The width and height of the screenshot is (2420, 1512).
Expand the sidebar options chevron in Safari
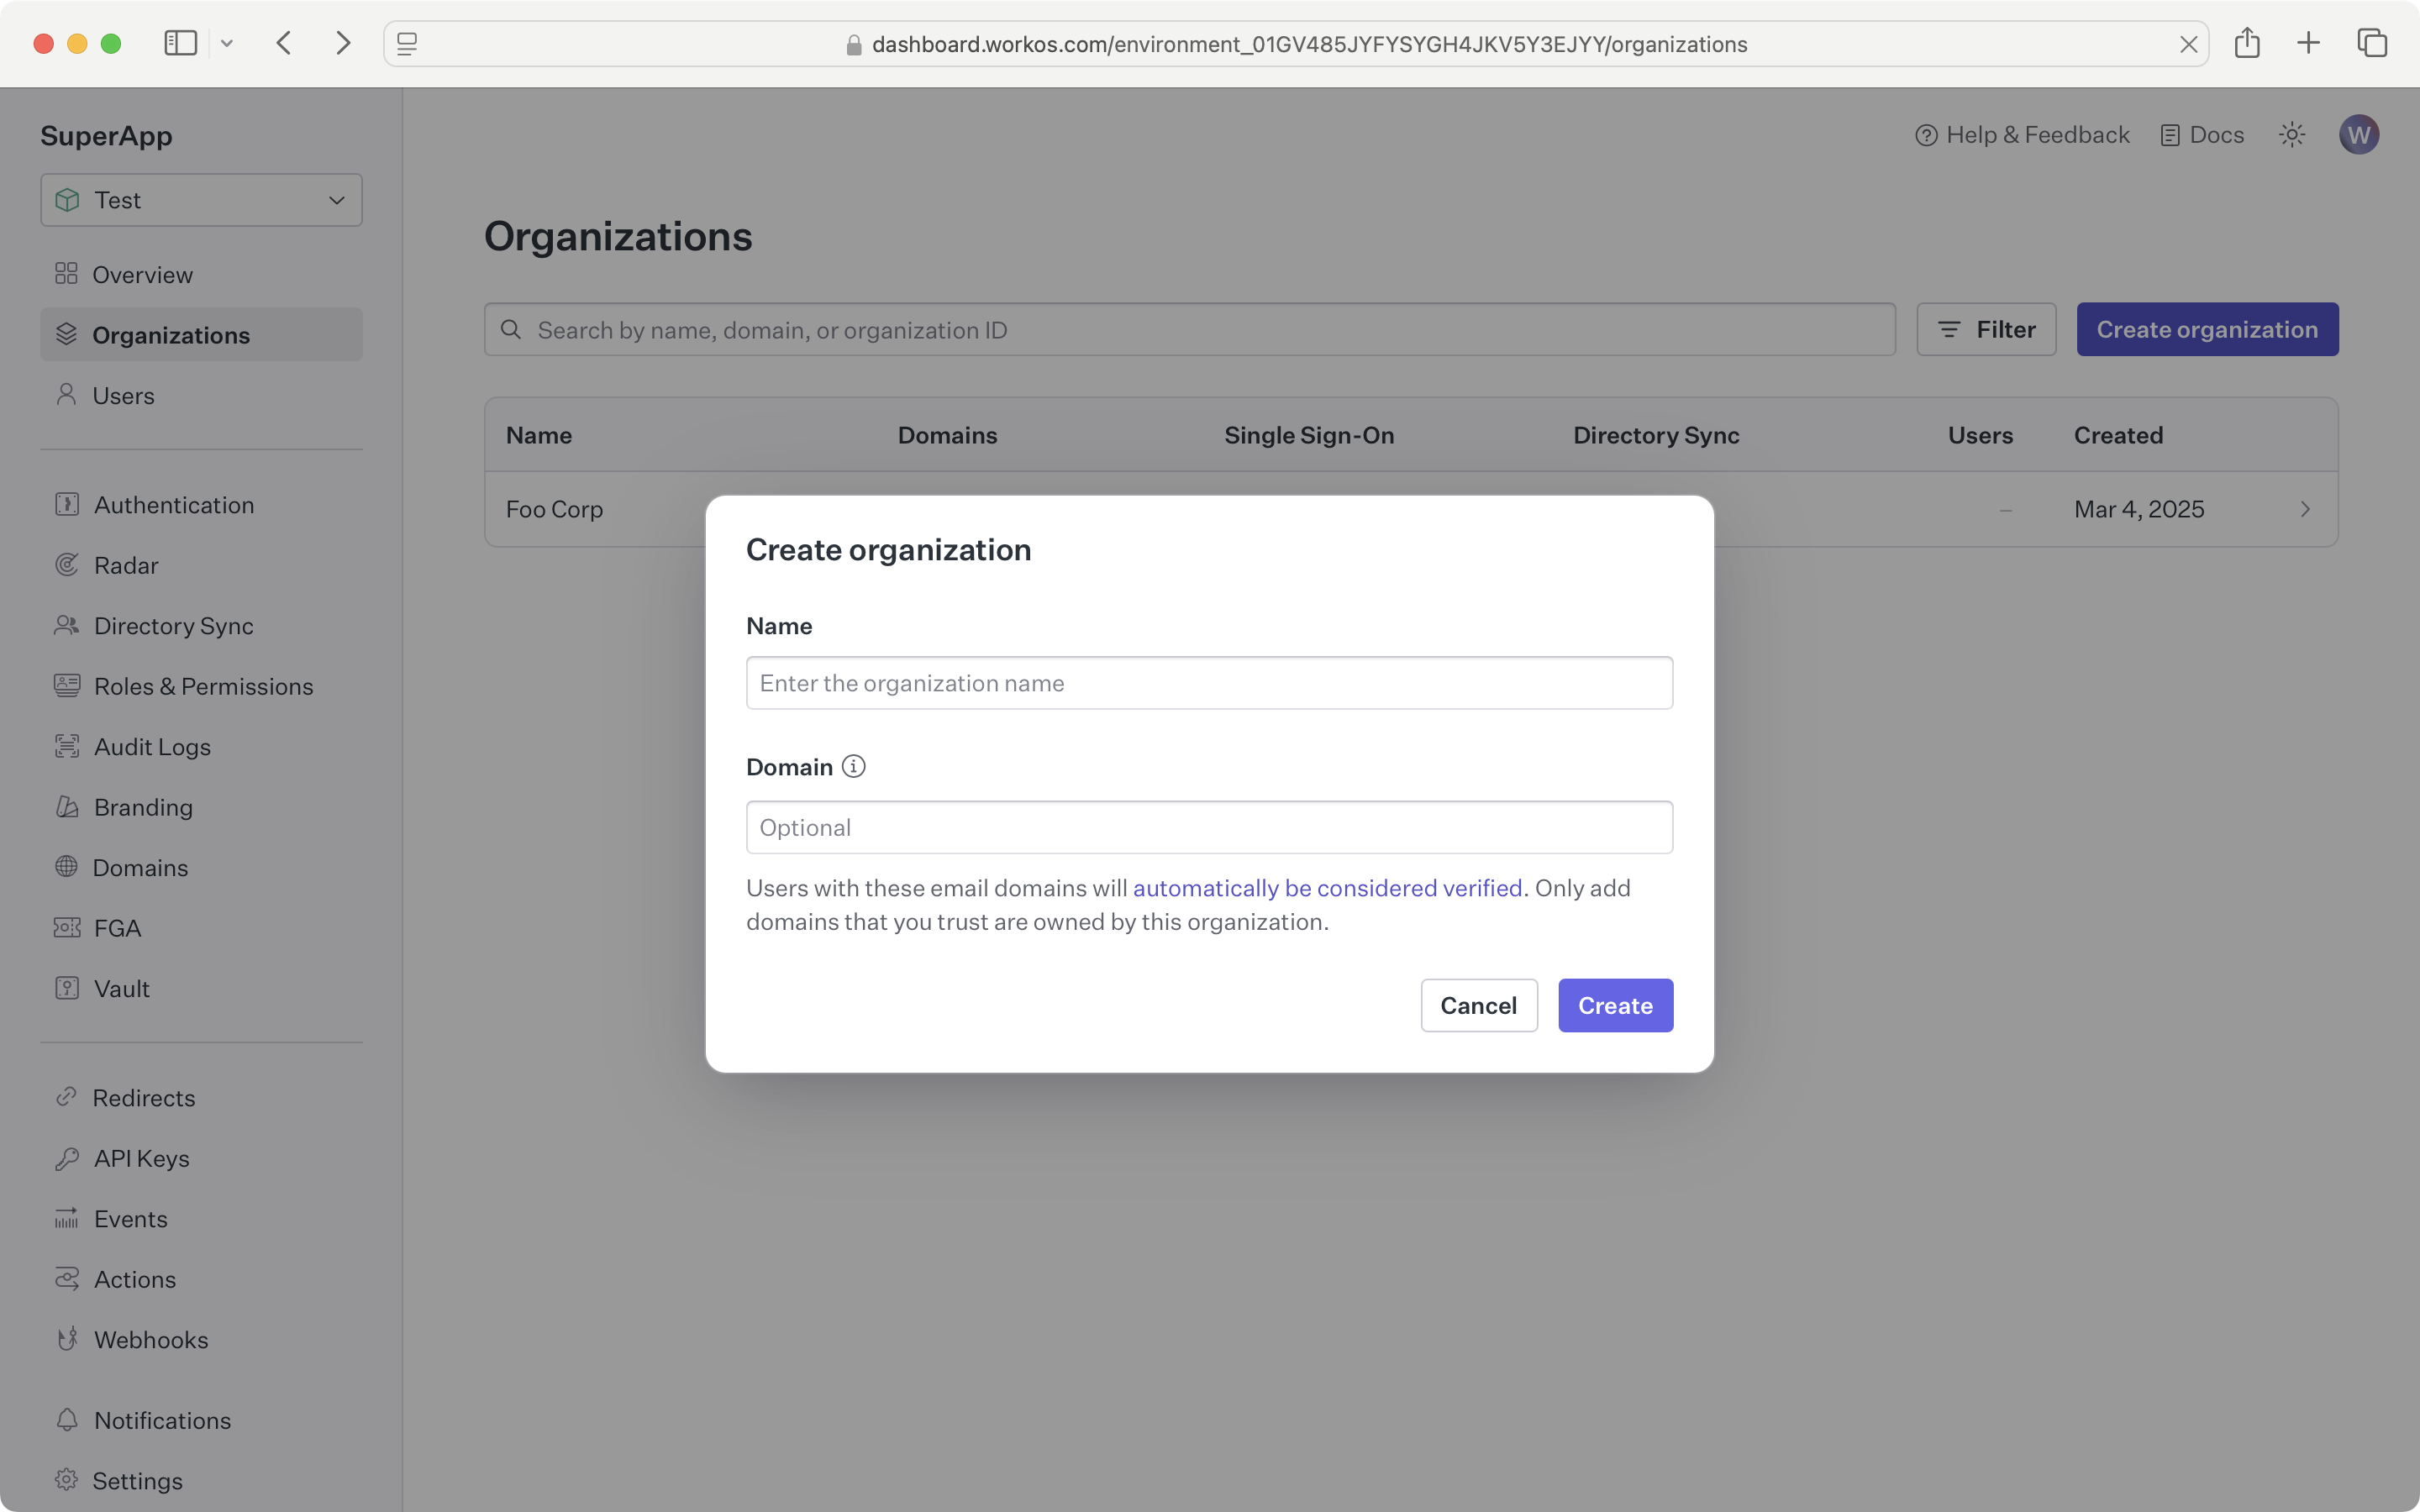pyautogui.click(x=227, y=43)
